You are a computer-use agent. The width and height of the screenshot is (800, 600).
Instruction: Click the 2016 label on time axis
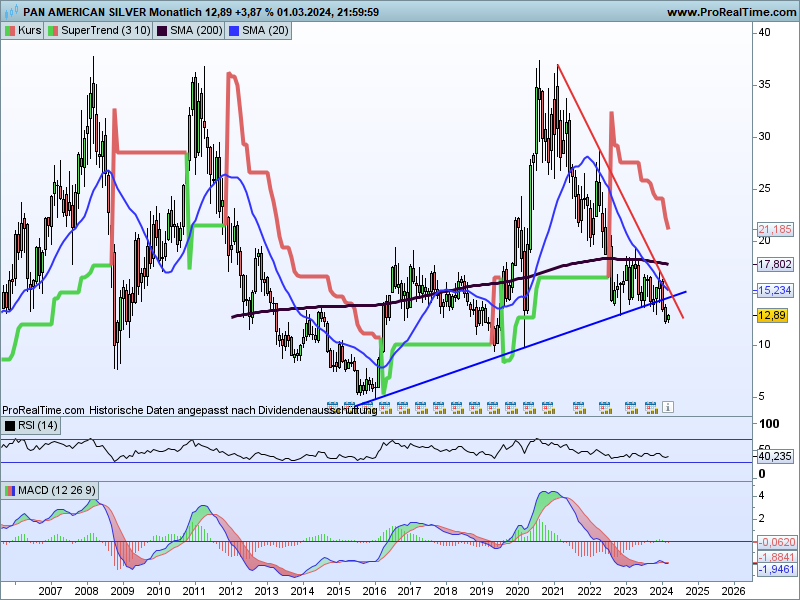[374, 591]
